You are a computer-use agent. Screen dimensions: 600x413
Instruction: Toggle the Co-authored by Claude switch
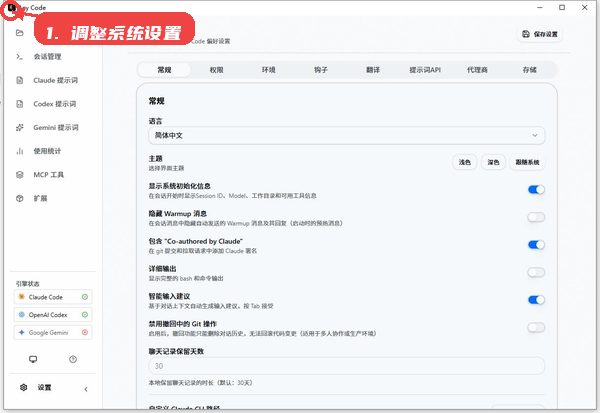[536, 245]
